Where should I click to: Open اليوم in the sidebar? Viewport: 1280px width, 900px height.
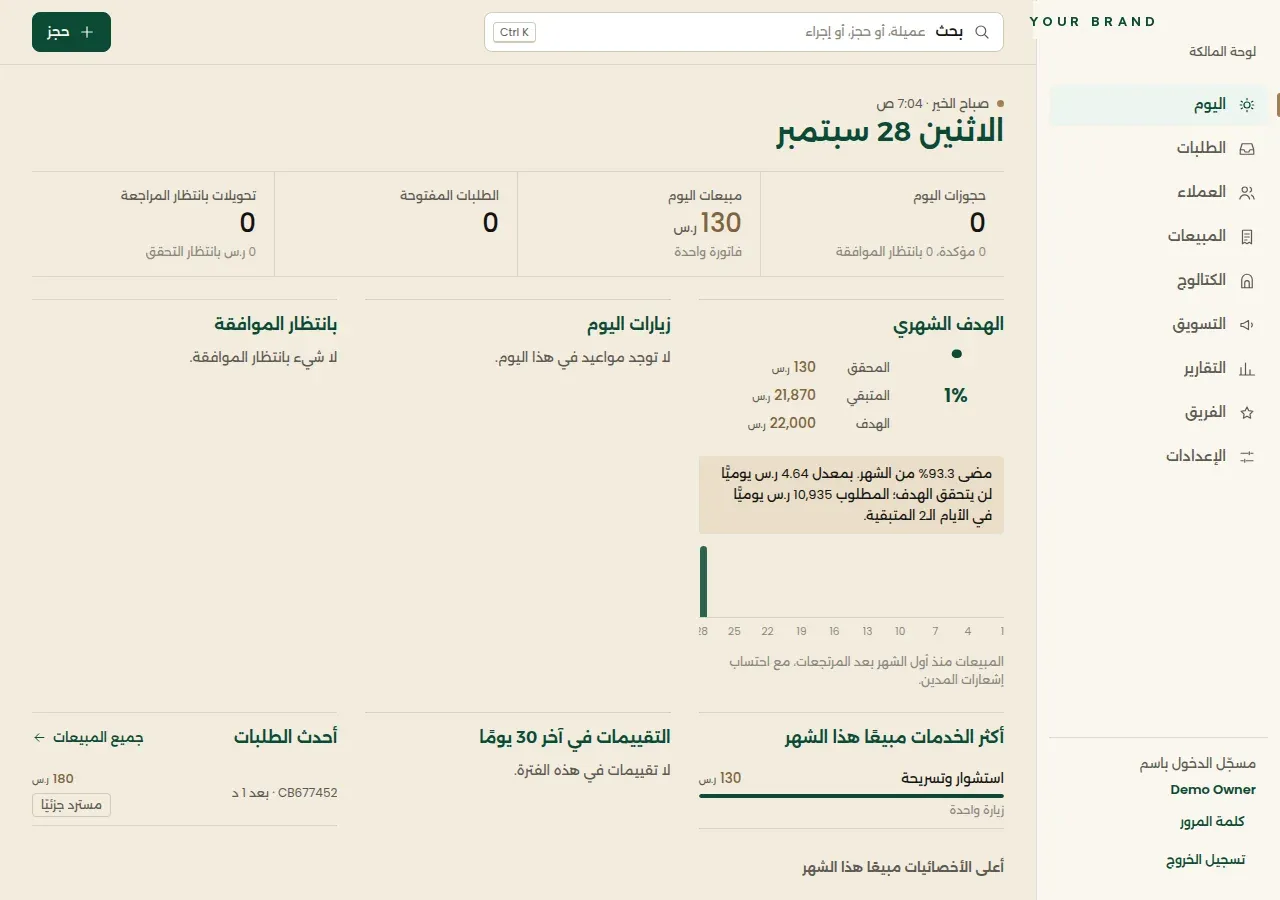(x=1158, y=105)
